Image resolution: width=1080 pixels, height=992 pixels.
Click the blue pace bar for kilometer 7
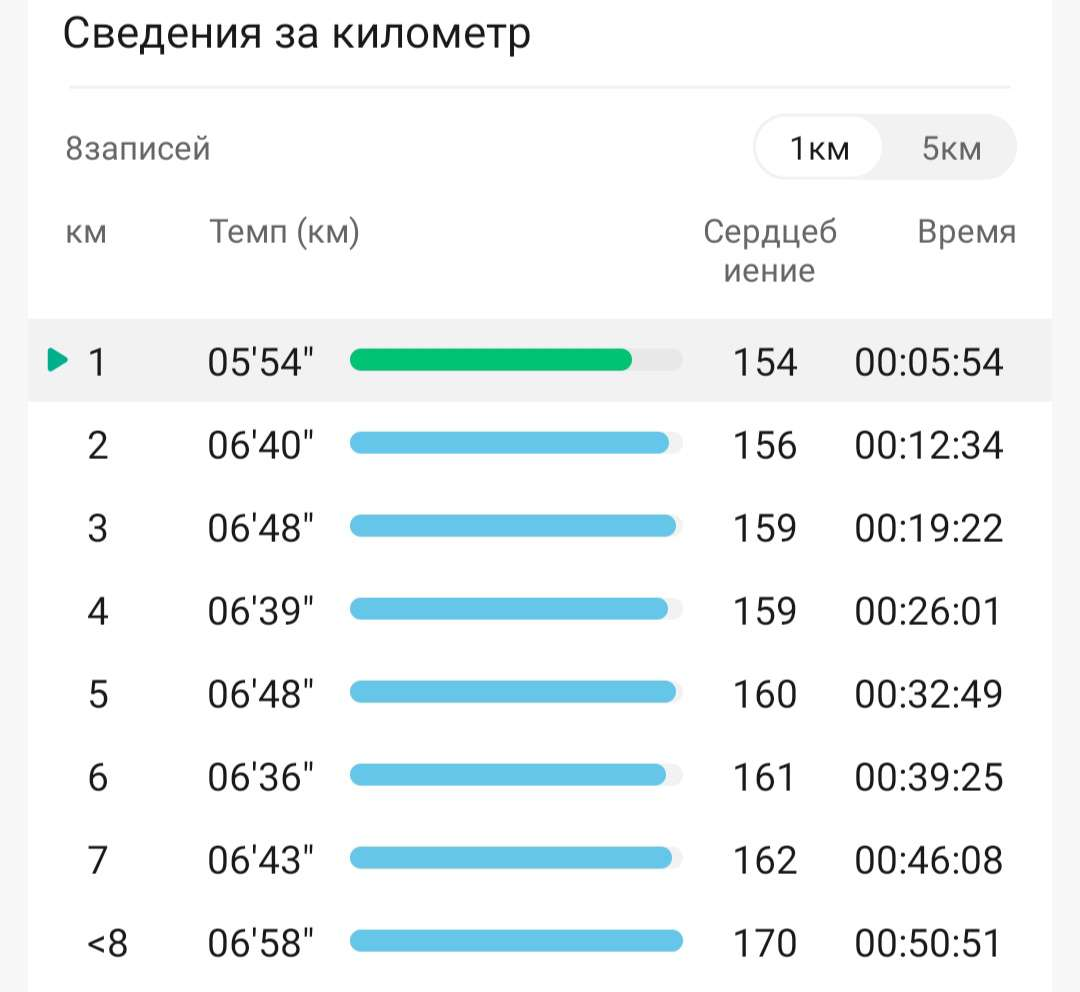[x=511, y=858]
